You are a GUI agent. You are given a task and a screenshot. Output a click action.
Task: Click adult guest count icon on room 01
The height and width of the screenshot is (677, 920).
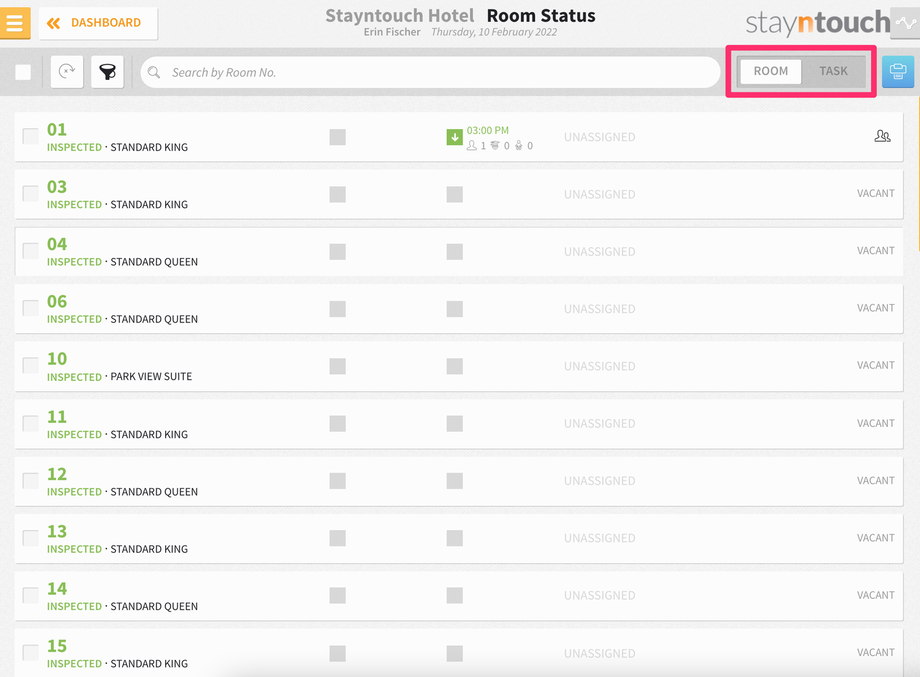pyautogui.click(x=471, y=145)
